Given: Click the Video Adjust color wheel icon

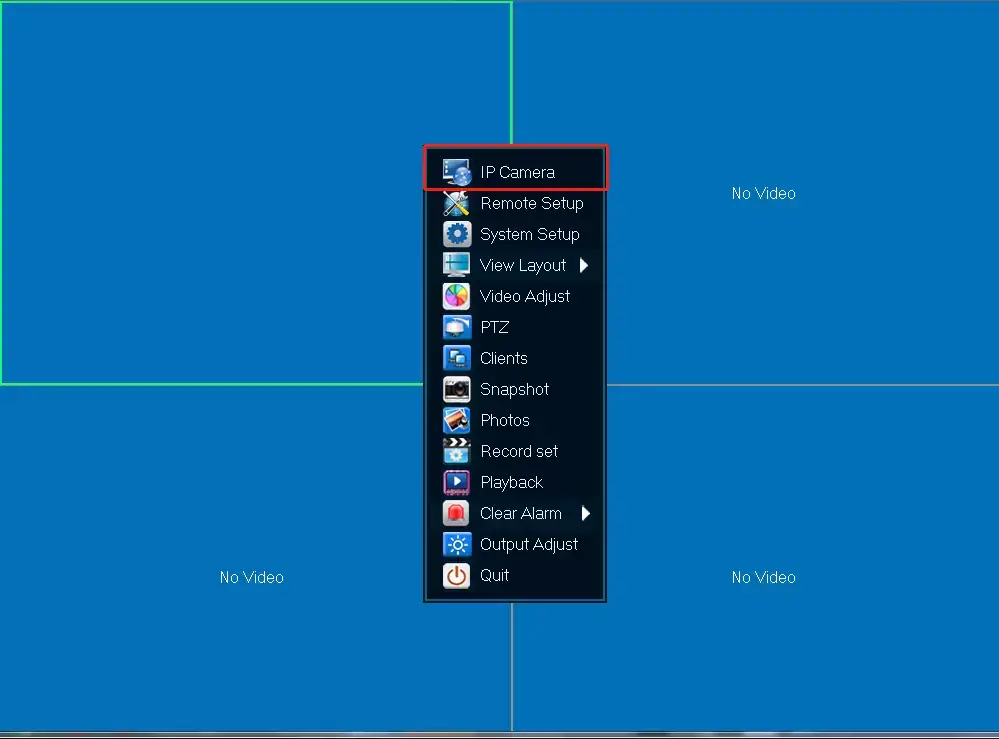Looking at the screenshot, I should [x=457, y=296].
